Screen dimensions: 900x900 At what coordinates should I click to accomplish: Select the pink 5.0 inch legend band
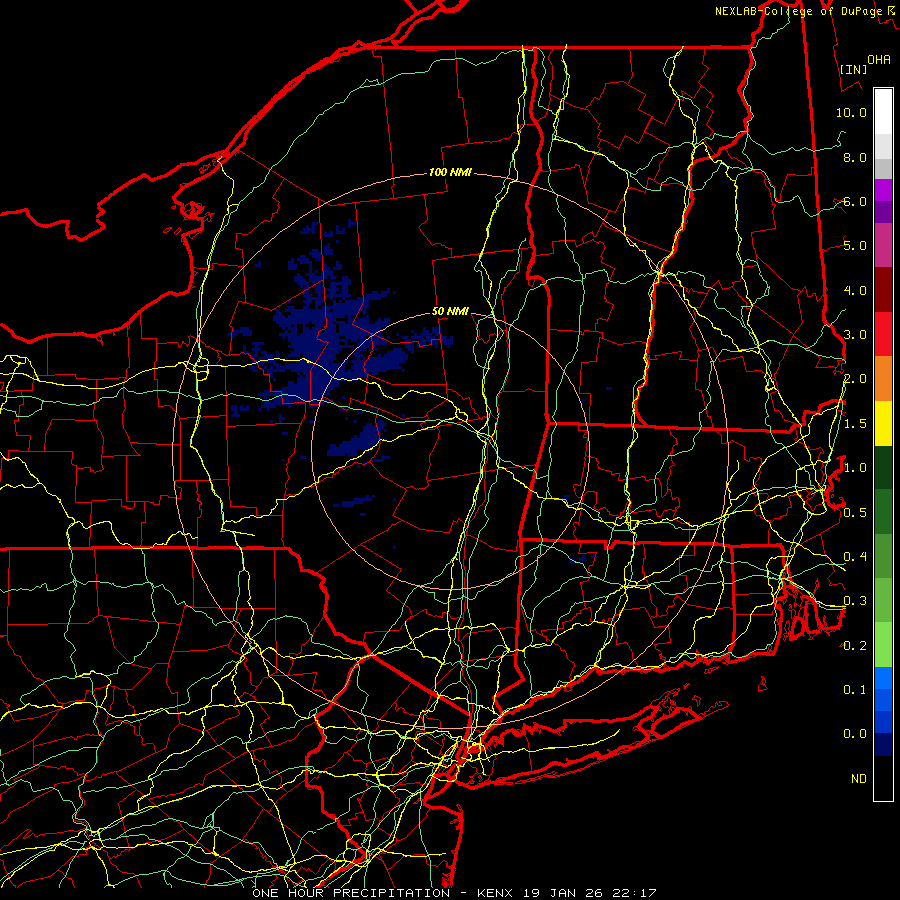pos(883,246)
